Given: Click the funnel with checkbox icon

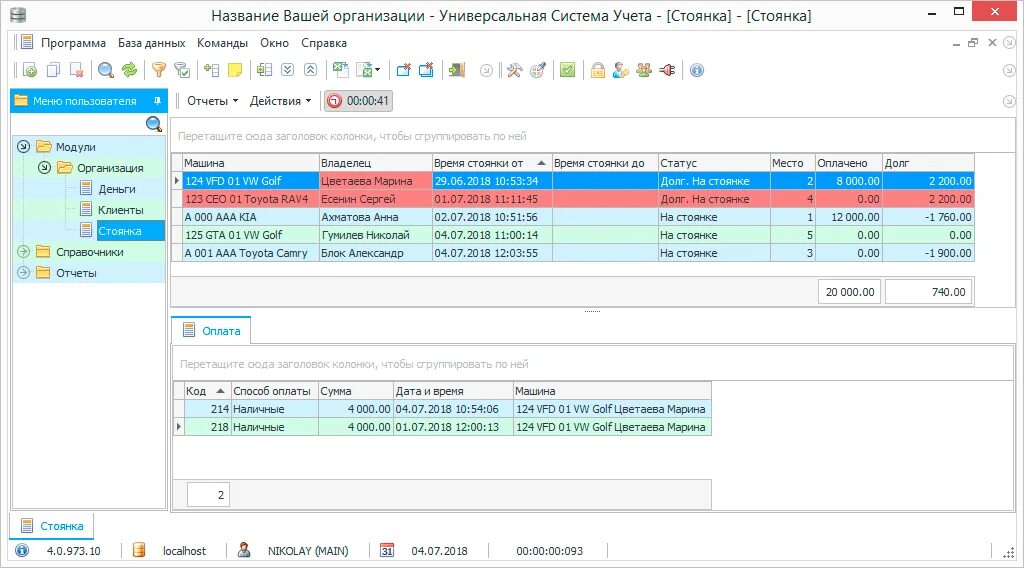Looking at the screenshot, I should [182, 70].
